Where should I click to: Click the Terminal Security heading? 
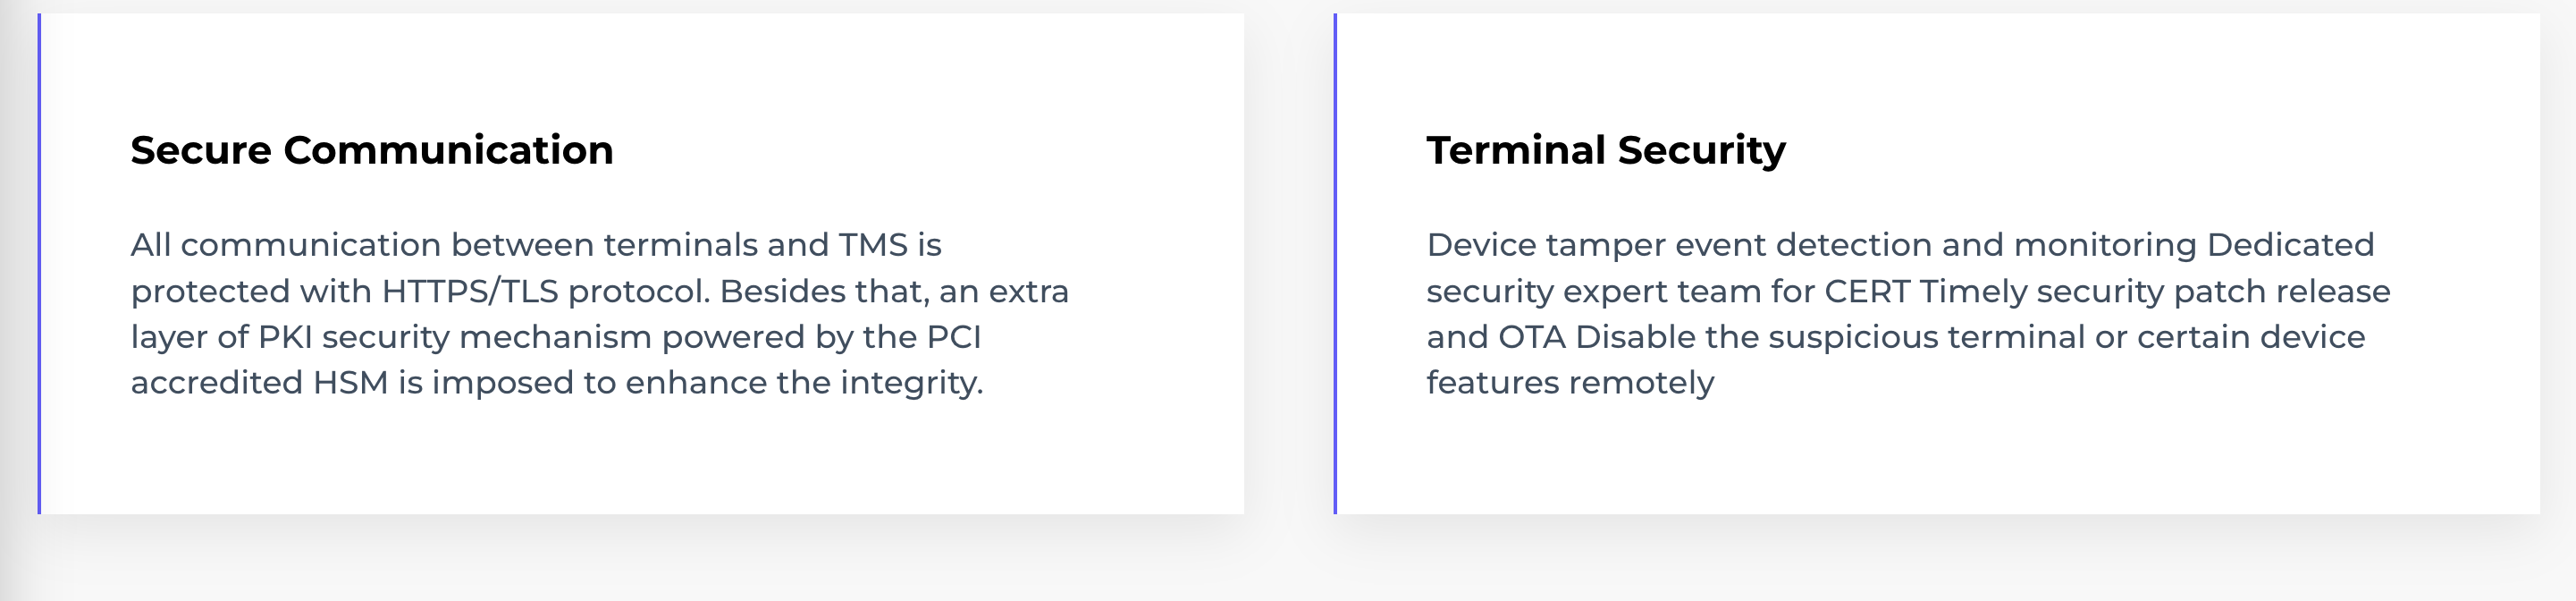click(1605, 151)
